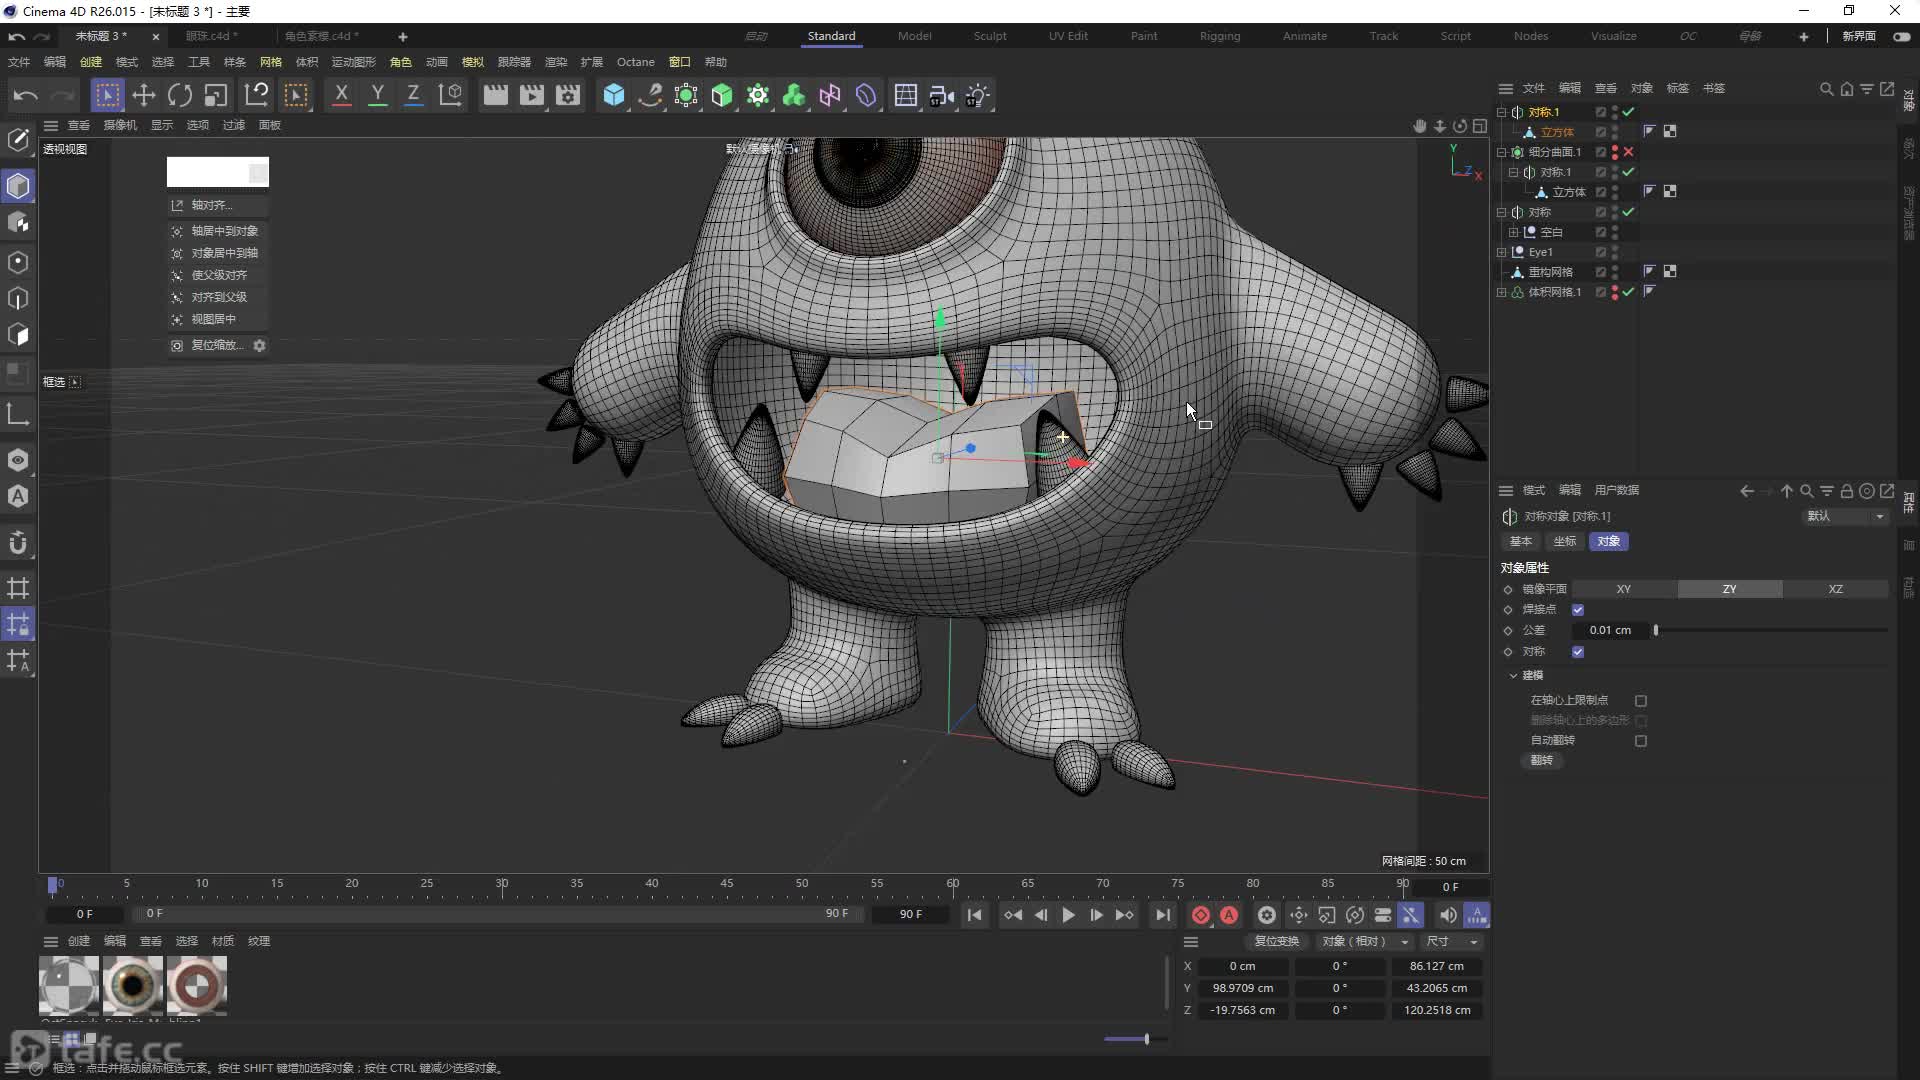Toggle the green check on 体积网格.1
1920x1080 pixels.
[x=1629, y=292]
